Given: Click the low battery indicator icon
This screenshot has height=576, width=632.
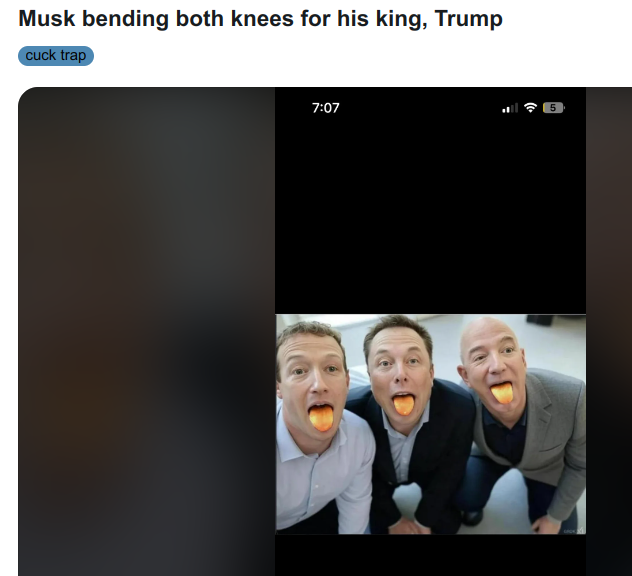Looking at the screenshot, I should point(553,108).
